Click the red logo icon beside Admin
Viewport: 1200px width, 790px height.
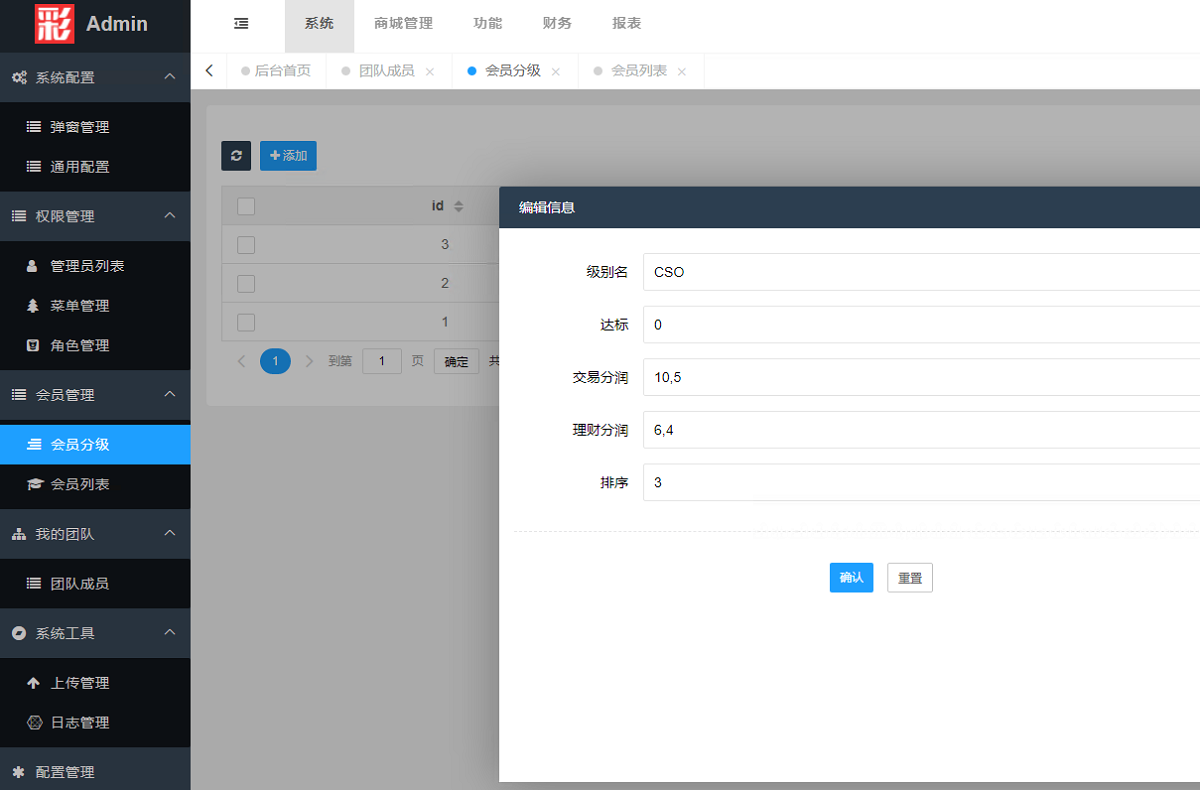coord(54,24)
